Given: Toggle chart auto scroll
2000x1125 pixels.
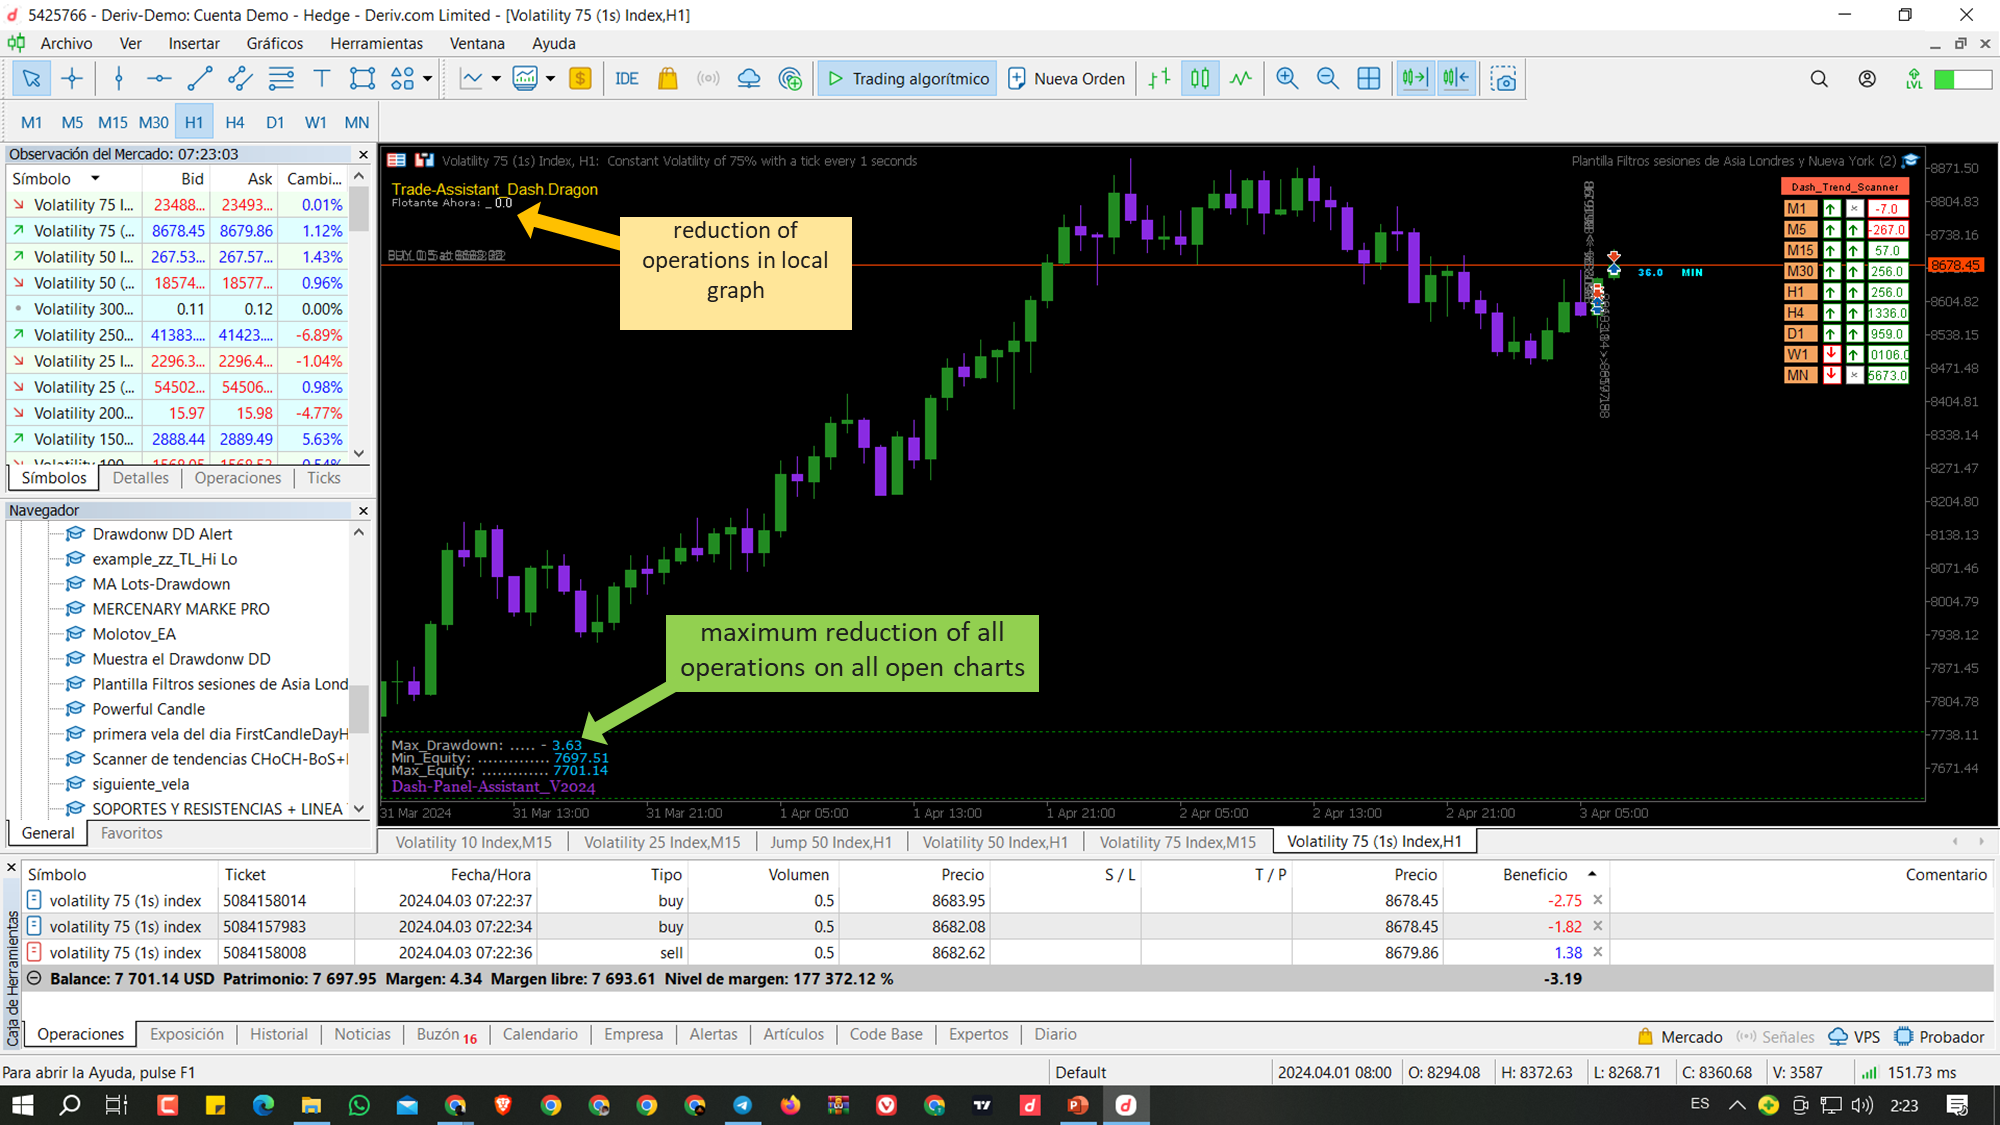Looking at the screenshot, I should point(1415,79).
